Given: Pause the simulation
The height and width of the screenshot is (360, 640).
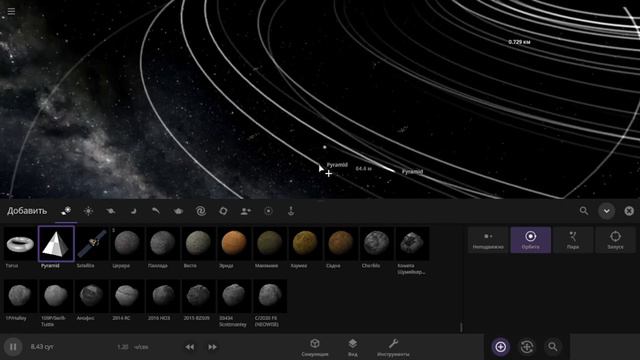Looking at the screenshot, I should 13,347.
